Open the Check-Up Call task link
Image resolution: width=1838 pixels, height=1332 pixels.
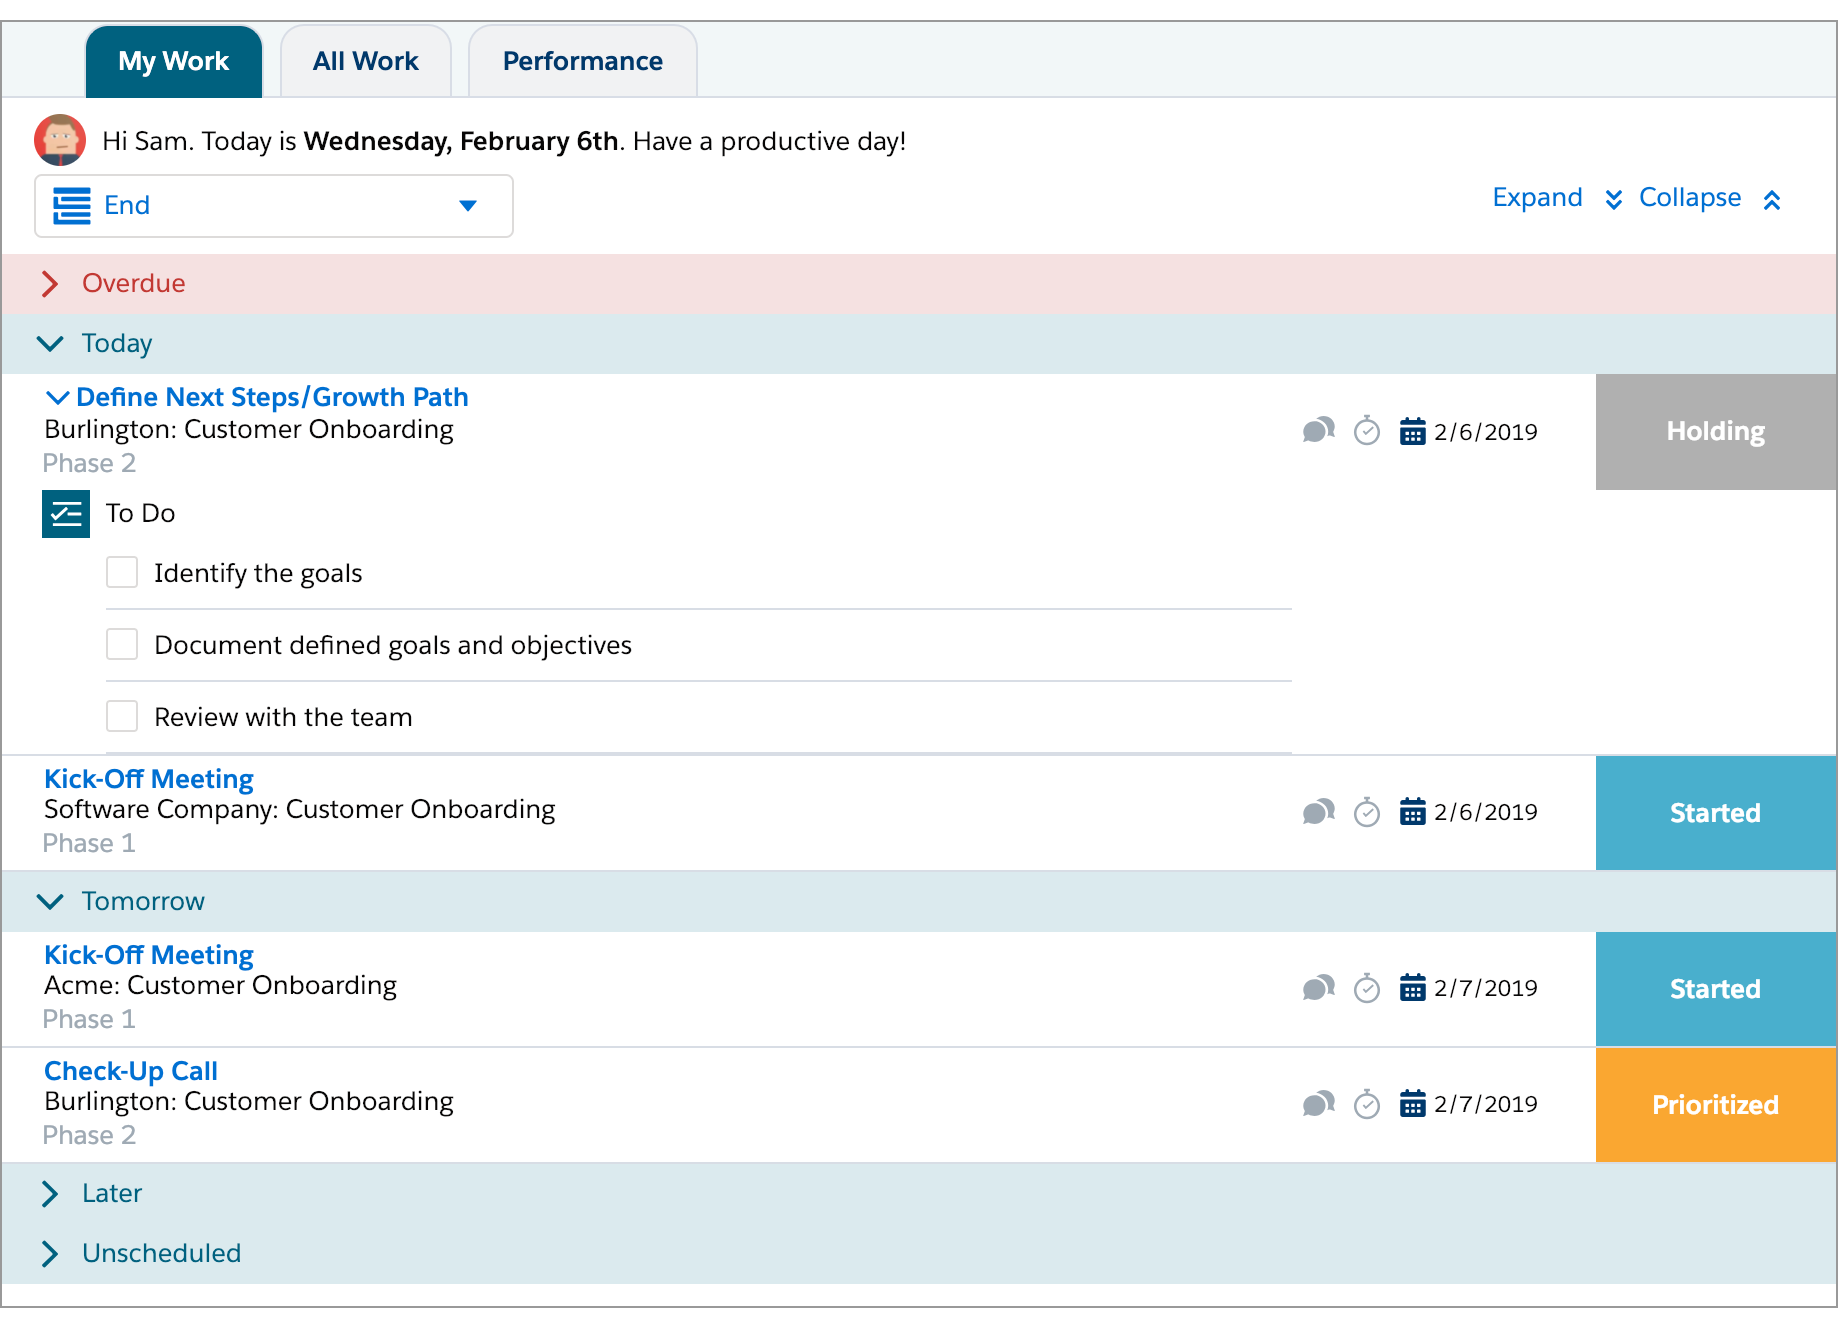131,1071
